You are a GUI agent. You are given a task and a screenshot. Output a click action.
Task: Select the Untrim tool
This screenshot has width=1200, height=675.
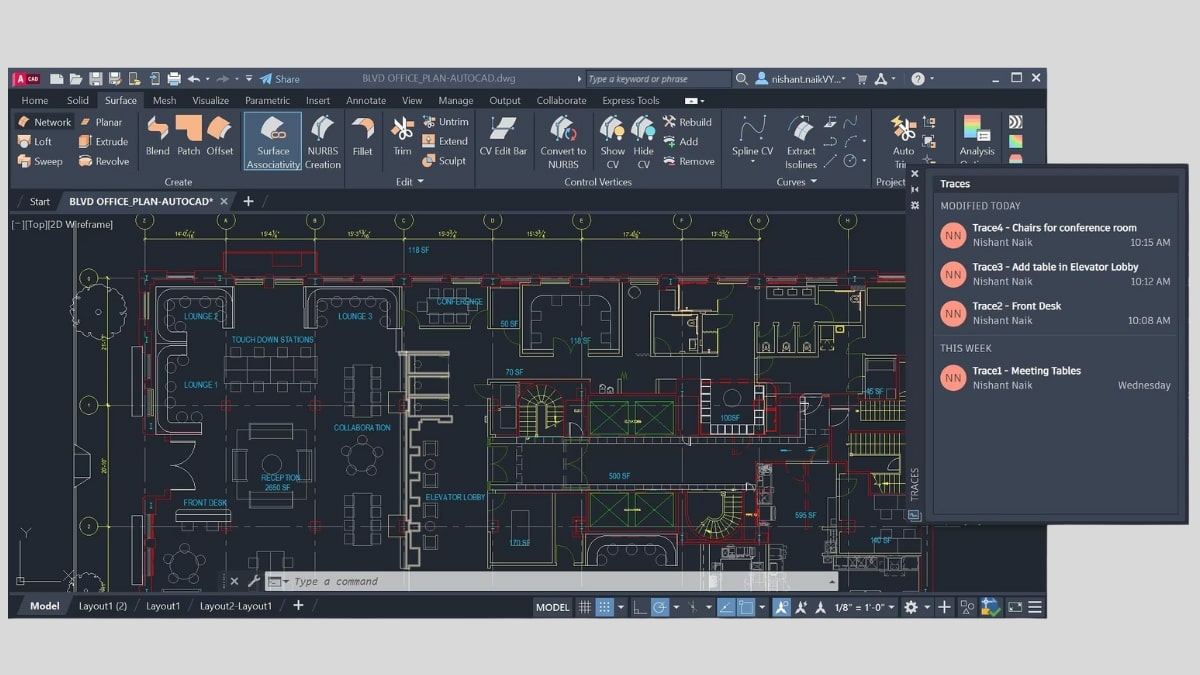pos(444,122)
